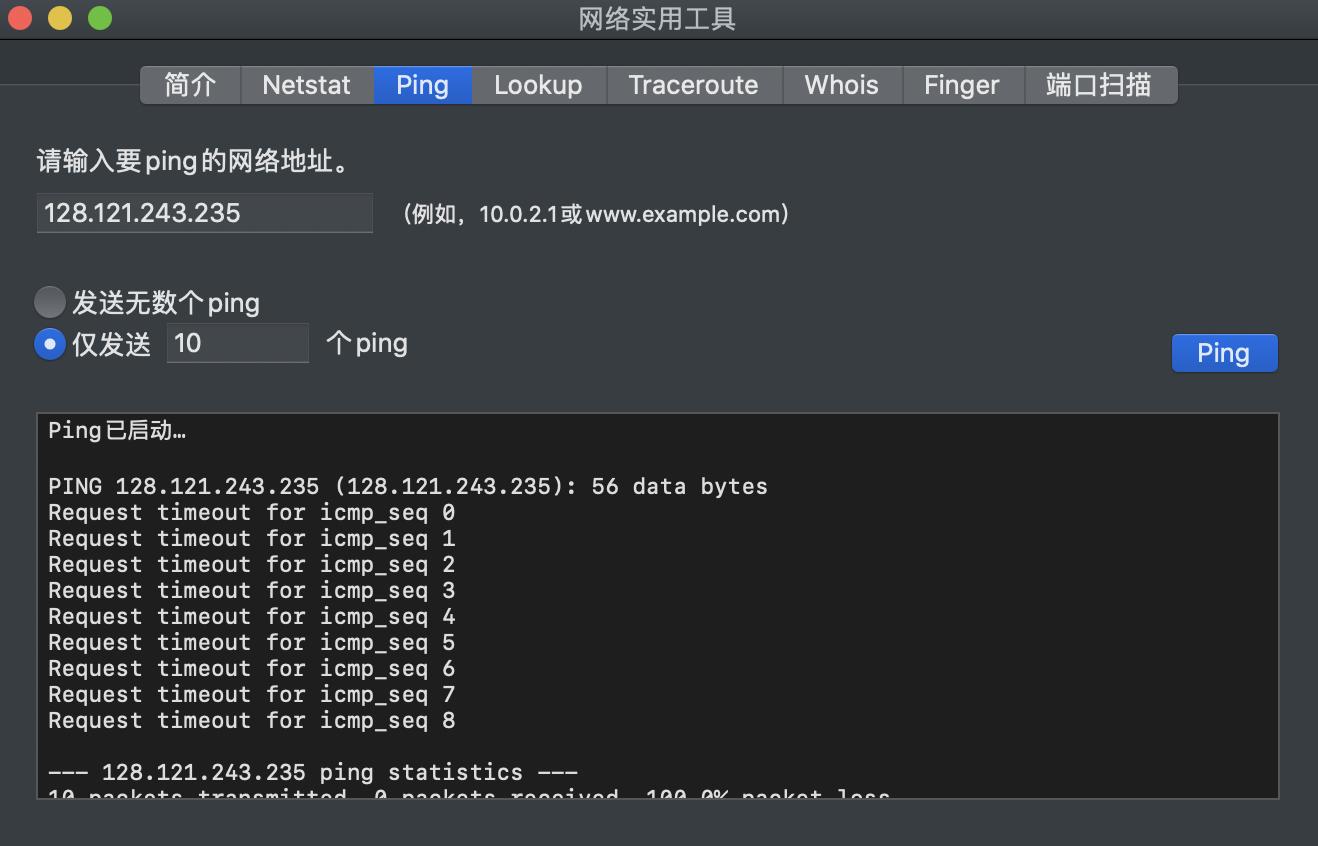Screen dimensions: 1318x846
Task: Switch to the 简介 tab
Action: [x=190, y=85]
